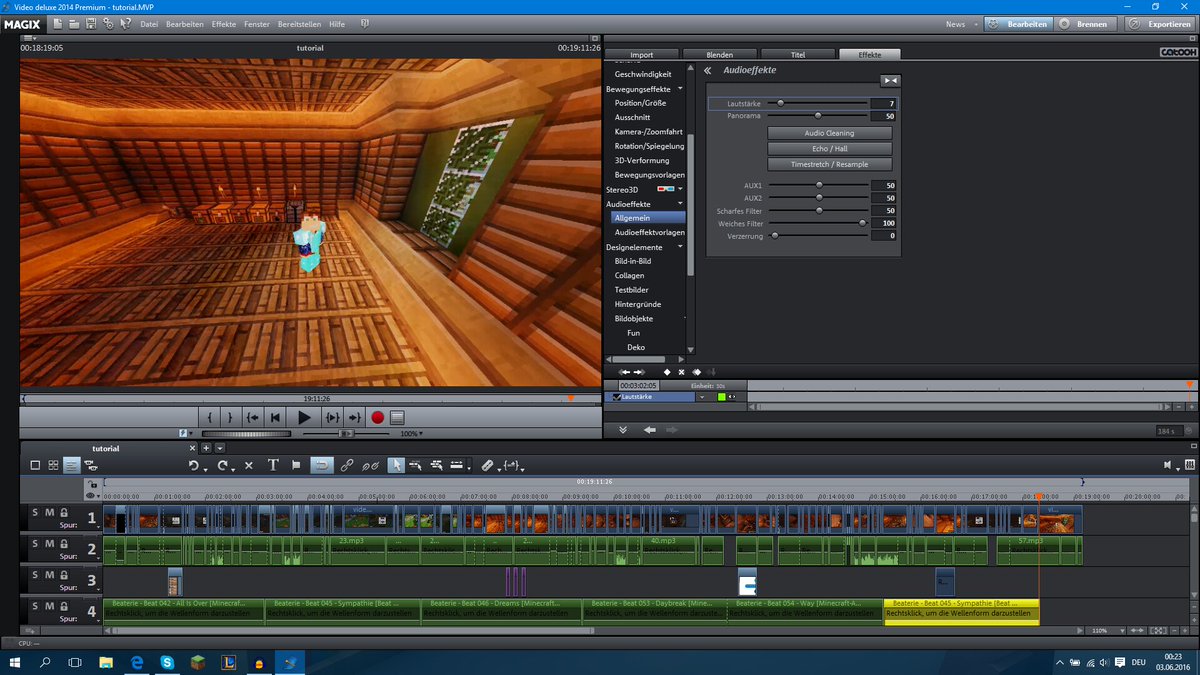
Task: Open the Effekte menu
Action: [224, 23]
